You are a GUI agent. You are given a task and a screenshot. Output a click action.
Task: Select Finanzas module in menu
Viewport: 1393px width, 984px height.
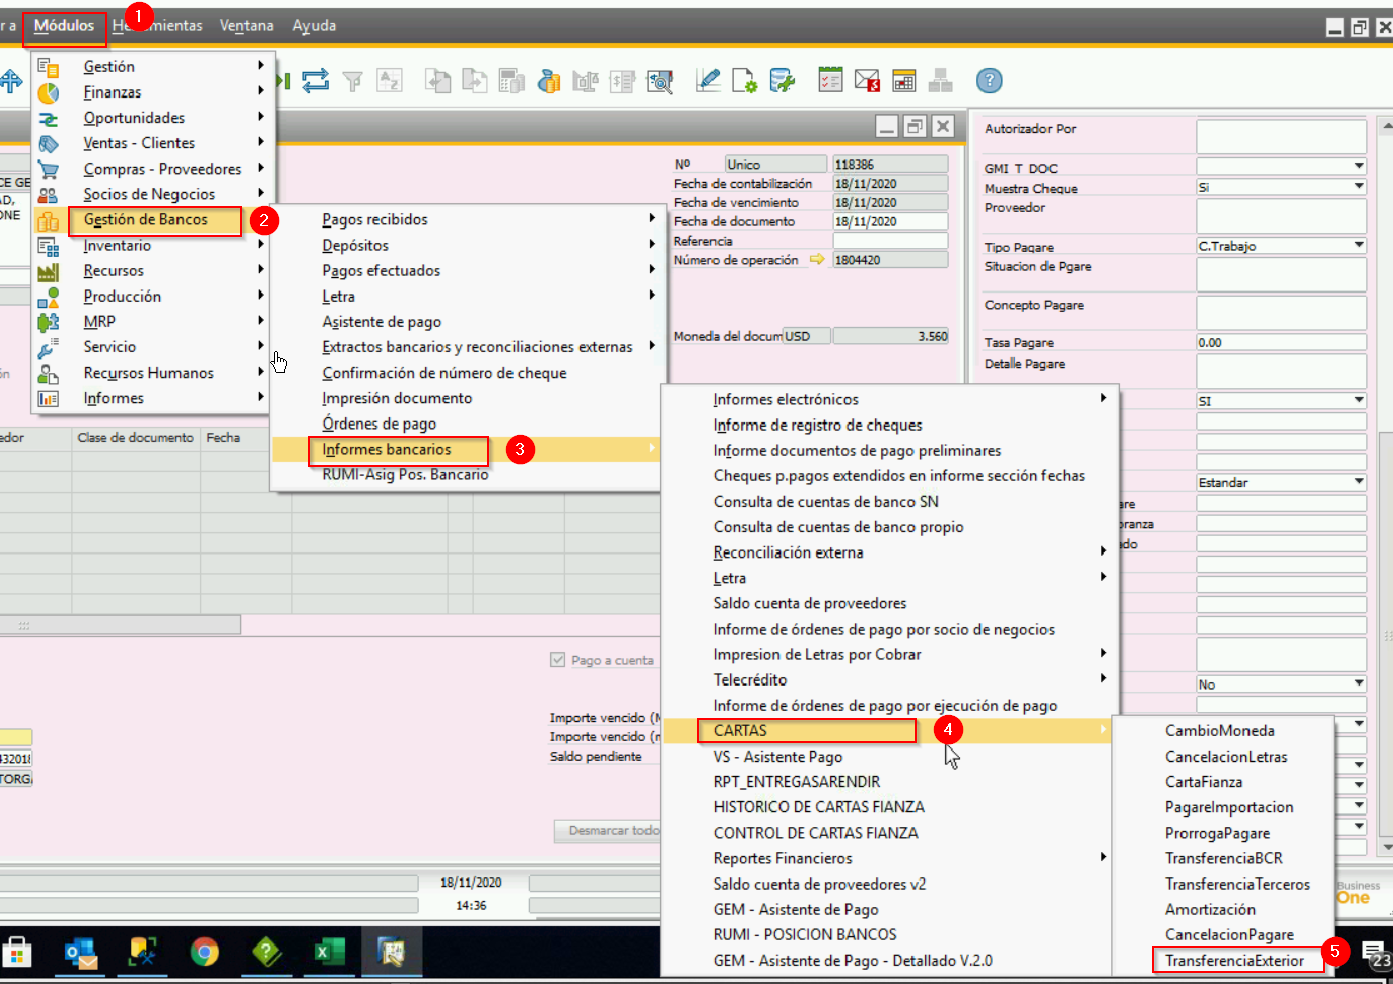pyautogui.click(x=112, y=92)
